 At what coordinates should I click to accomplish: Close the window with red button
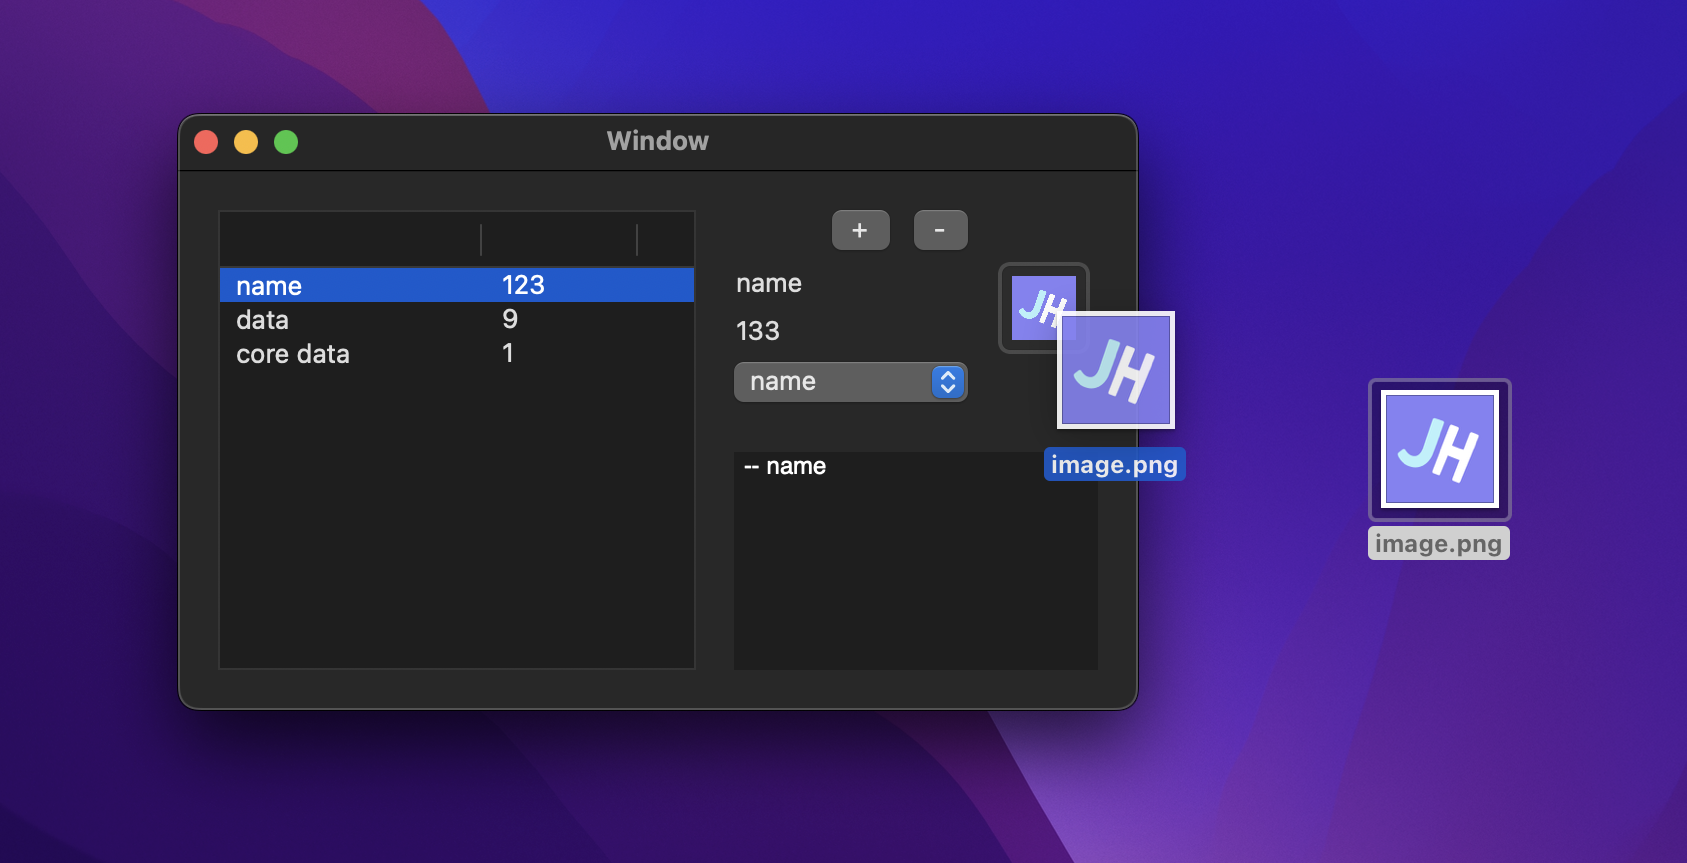(206, 142)
